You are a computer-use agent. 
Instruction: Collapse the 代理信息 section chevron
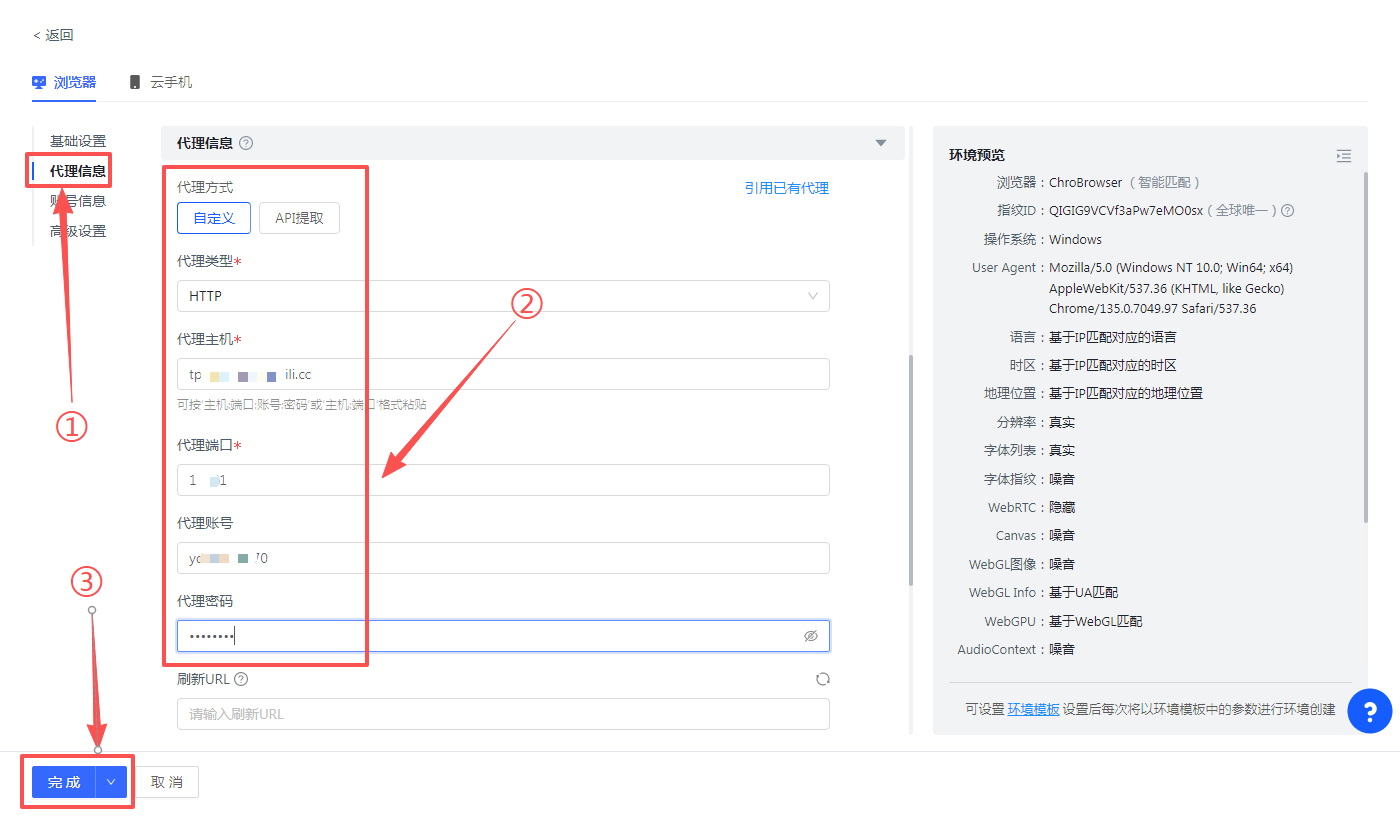tap(881, 143)
